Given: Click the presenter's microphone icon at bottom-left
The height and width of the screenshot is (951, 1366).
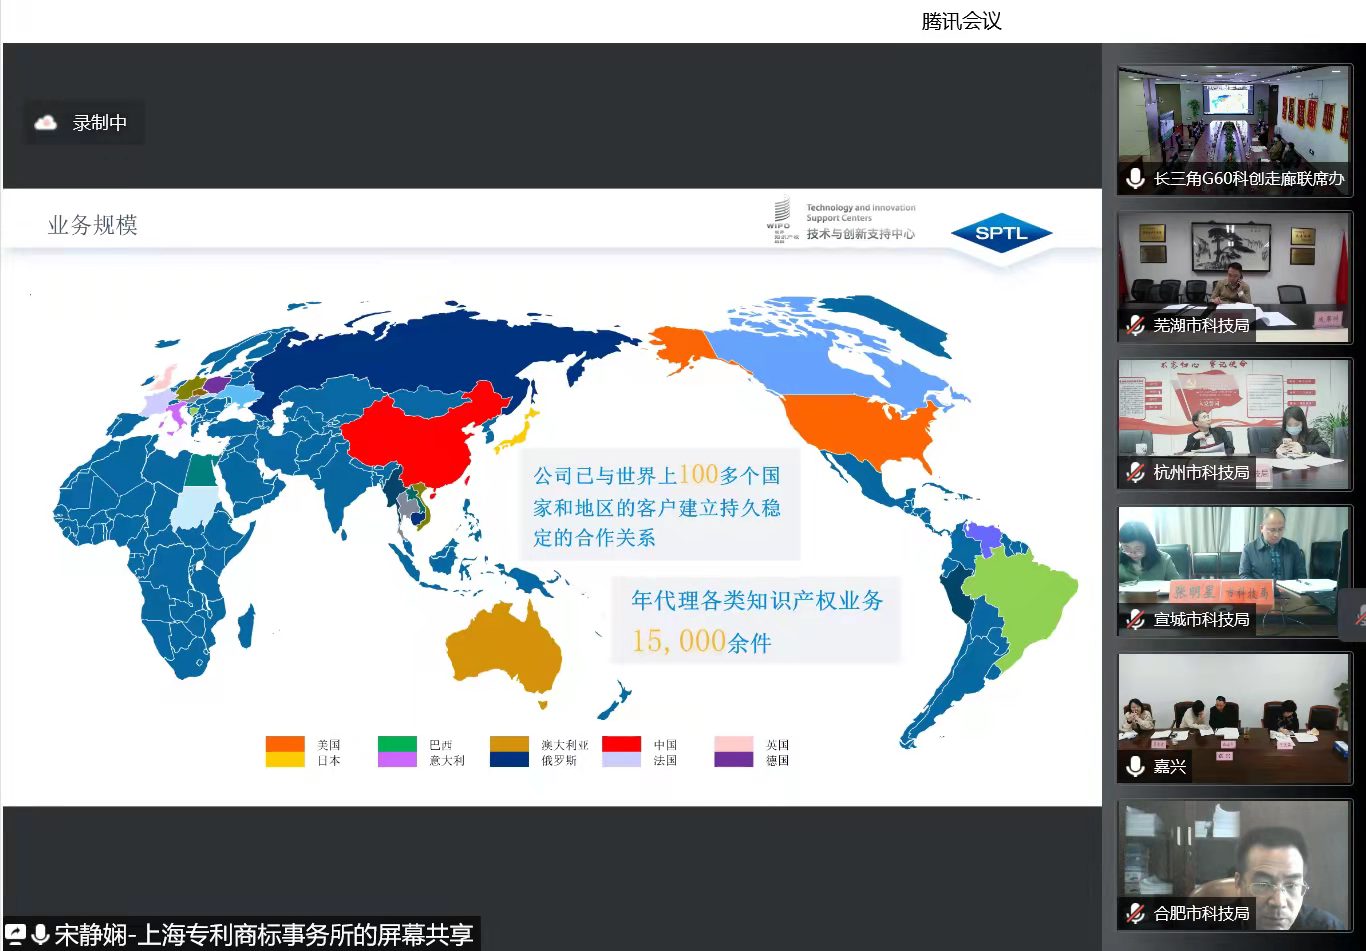Looking at the screenshot, I should coord(40,935).
